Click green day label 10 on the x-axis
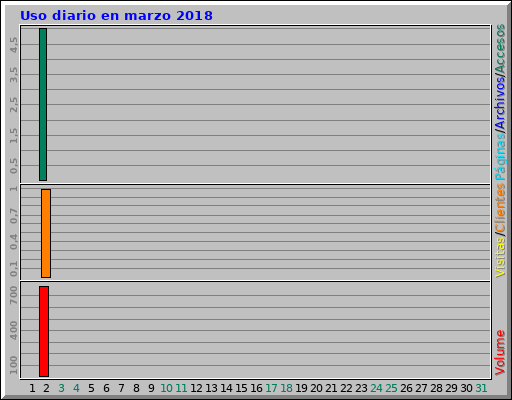 (x=166, y=388)
